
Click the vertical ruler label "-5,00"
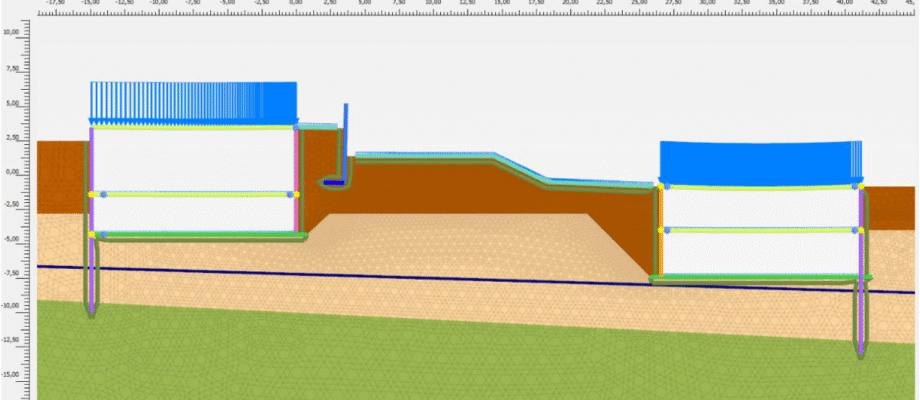click(11, 239)
